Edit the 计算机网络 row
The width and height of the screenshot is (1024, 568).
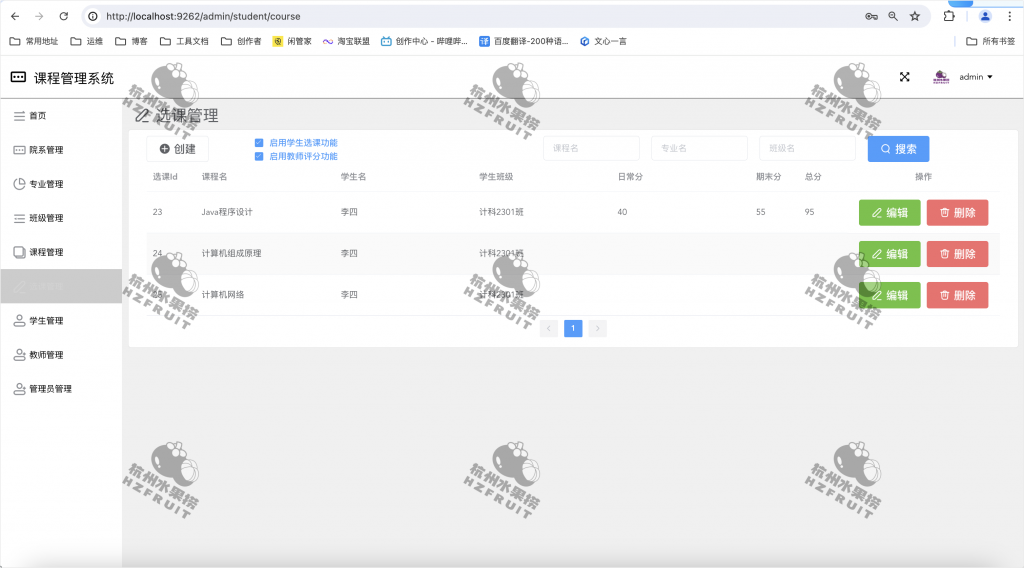pyautogui.click(x=889, y=295)
